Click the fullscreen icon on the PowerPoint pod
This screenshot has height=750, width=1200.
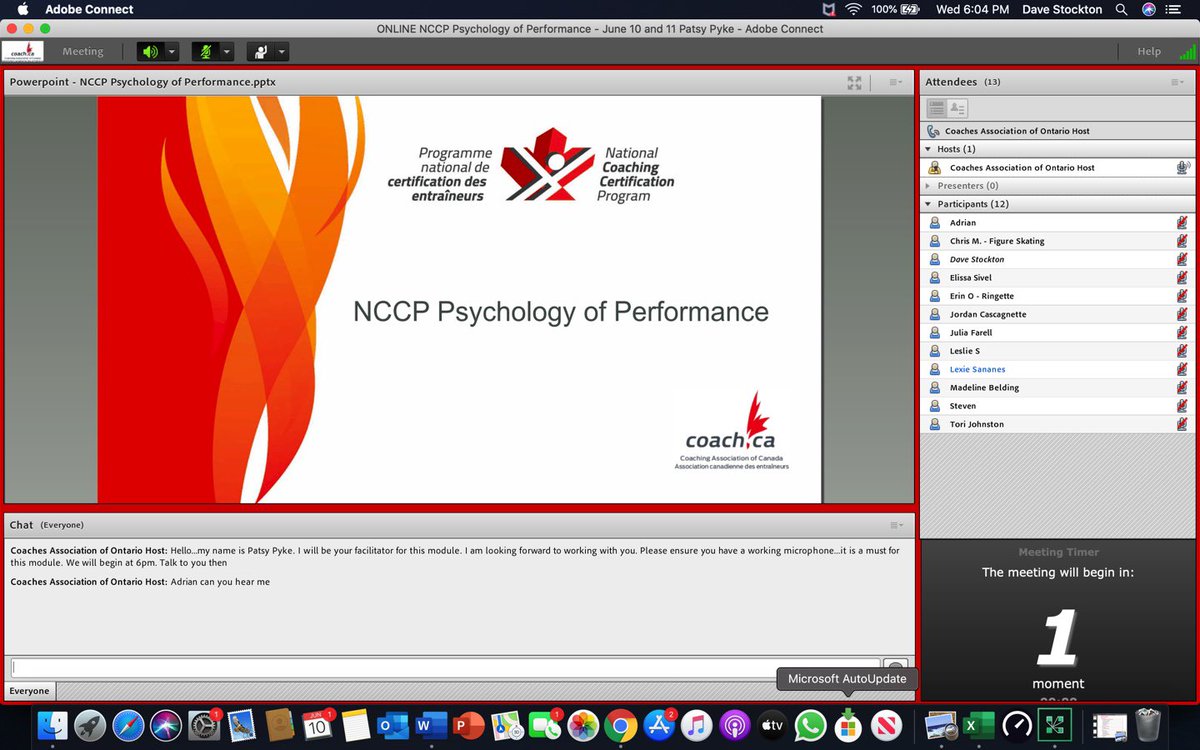click(854, 83)
